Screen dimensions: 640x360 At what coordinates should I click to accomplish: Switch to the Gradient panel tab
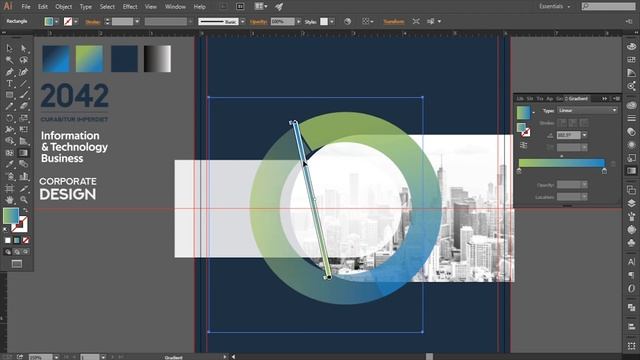tap(577, 99)
